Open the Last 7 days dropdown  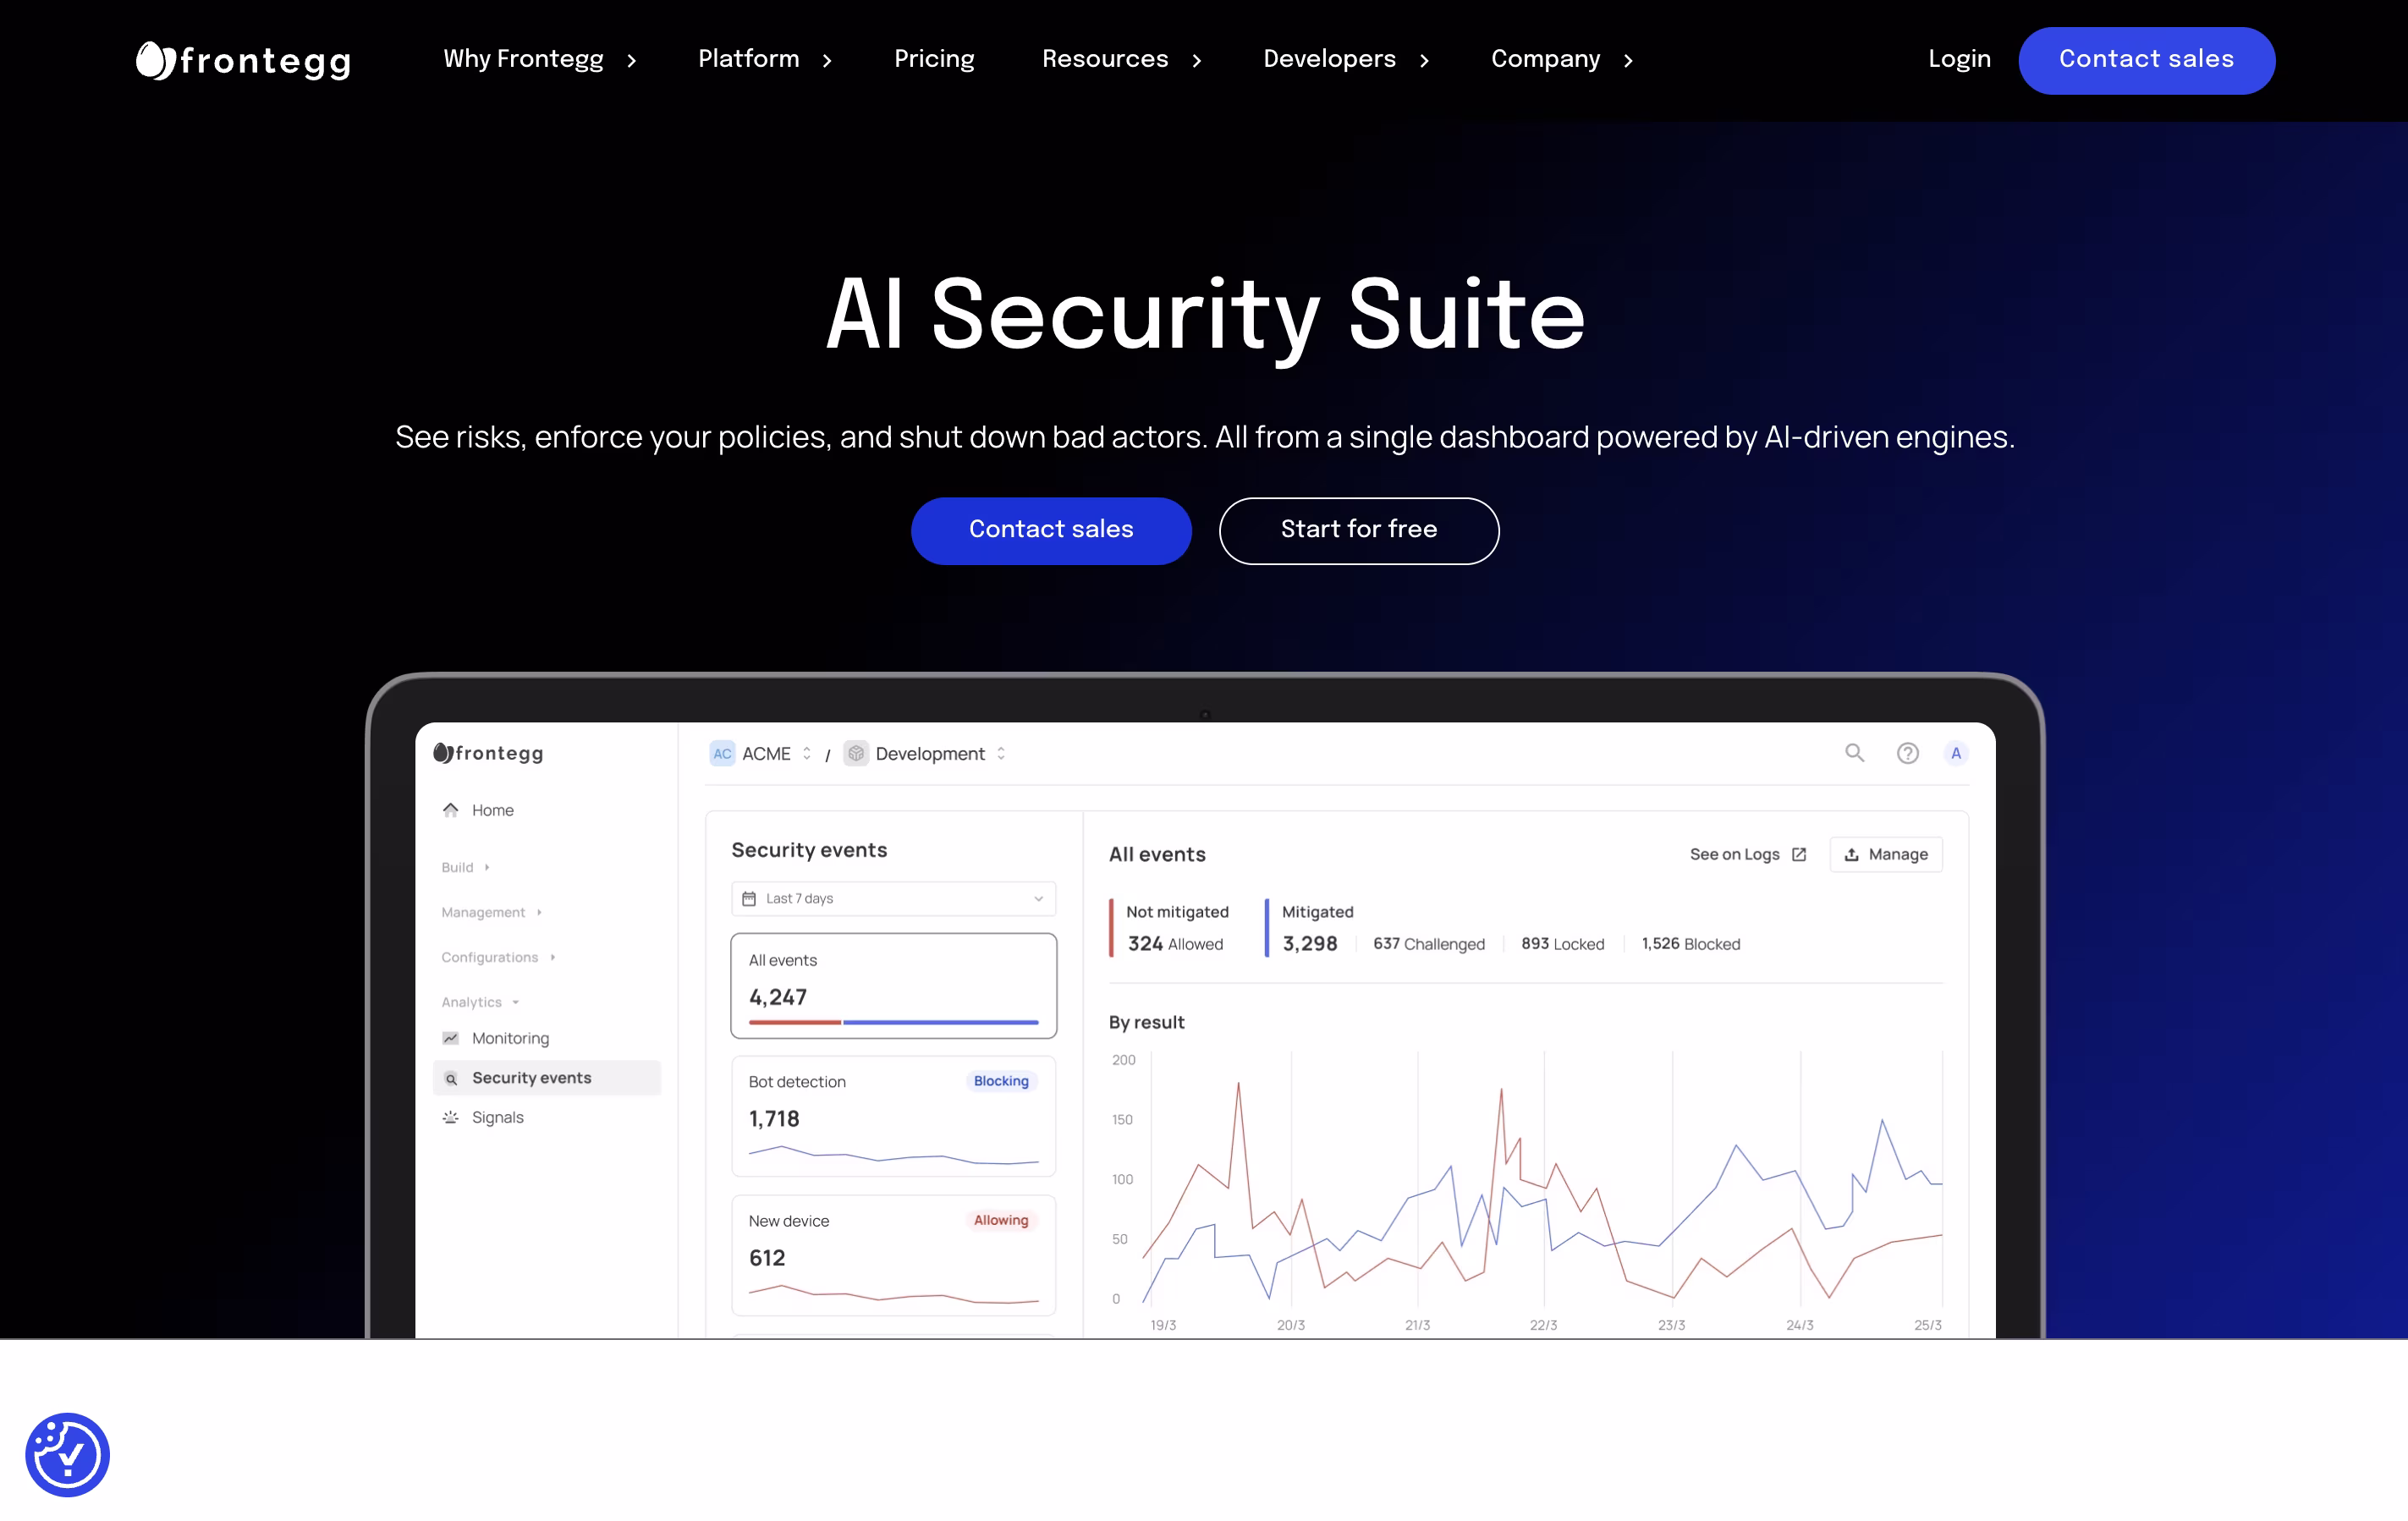coord(893,898)
